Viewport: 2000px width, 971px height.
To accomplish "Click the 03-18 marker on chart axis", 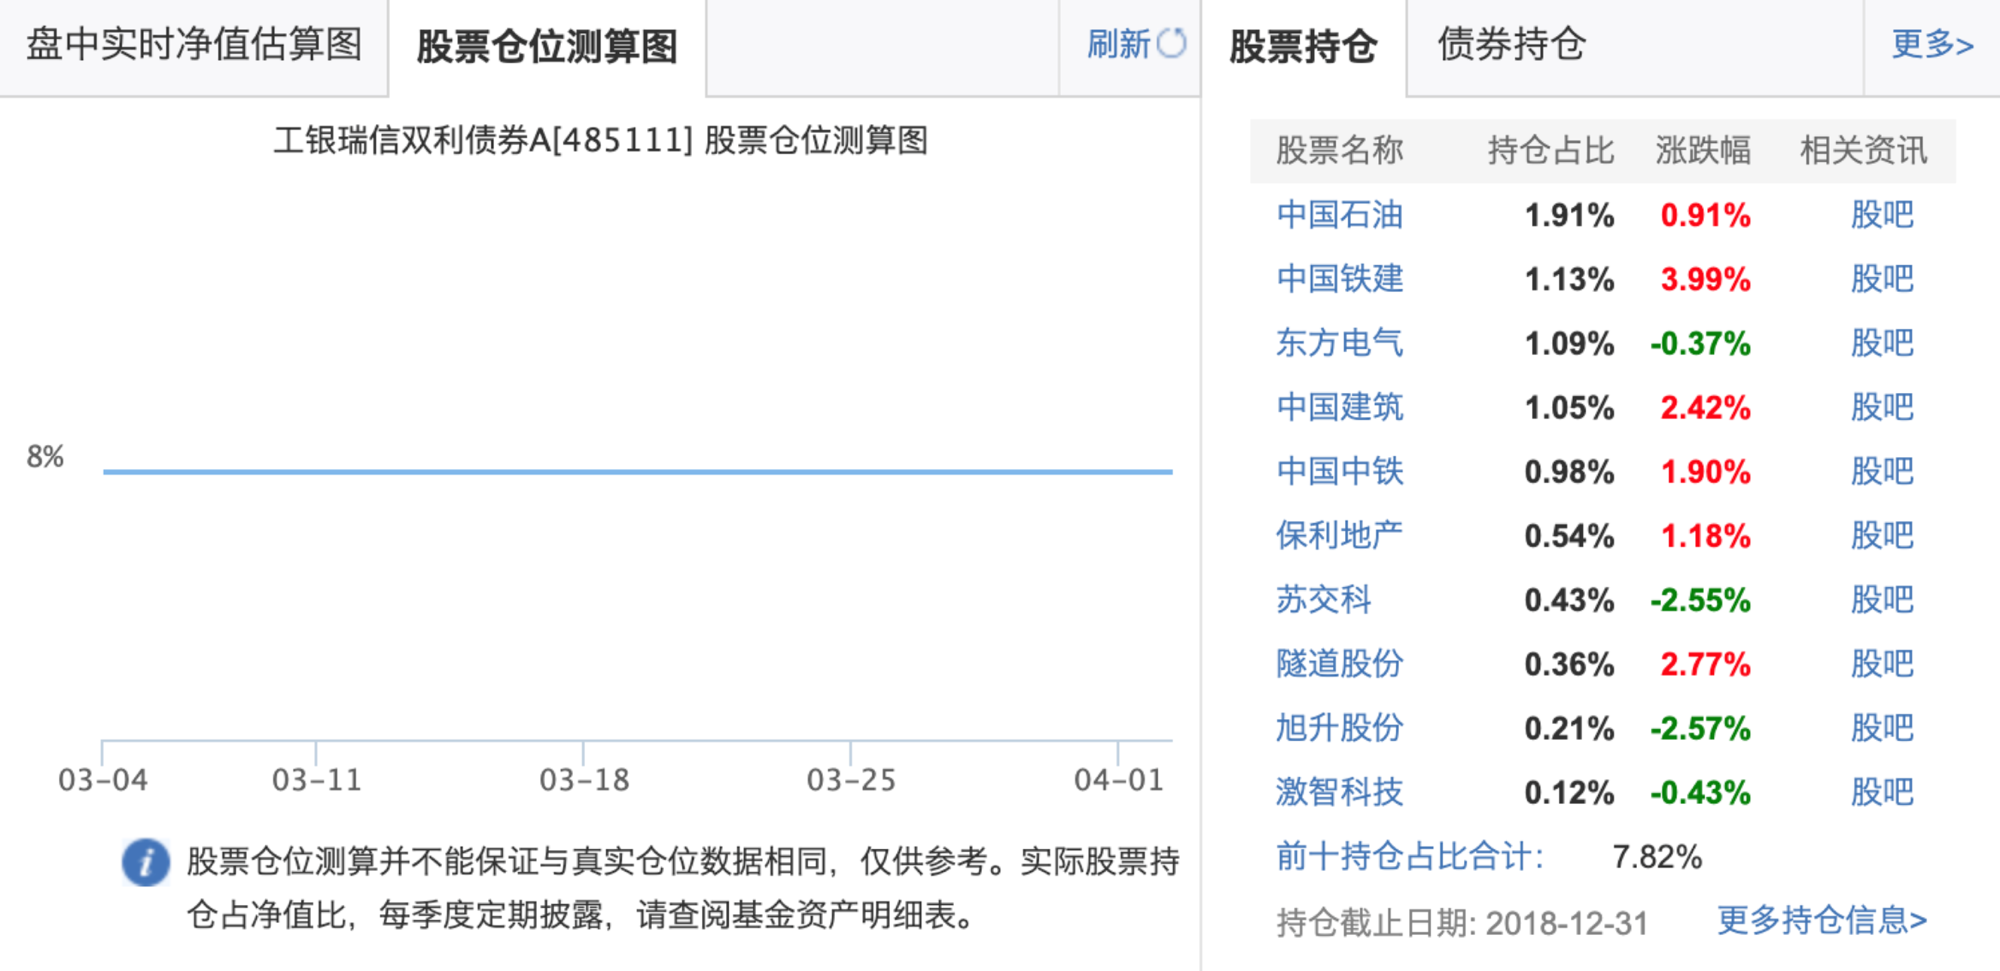I will pos(584,780).
